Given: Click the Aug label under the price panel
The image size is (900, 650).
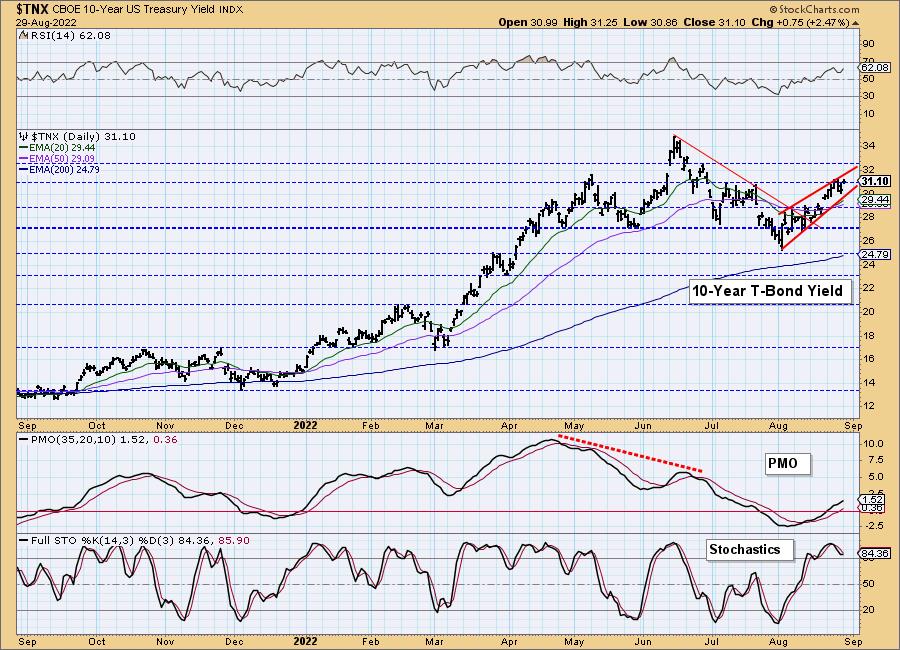Looking at the screenshot, I should [778, 425].
